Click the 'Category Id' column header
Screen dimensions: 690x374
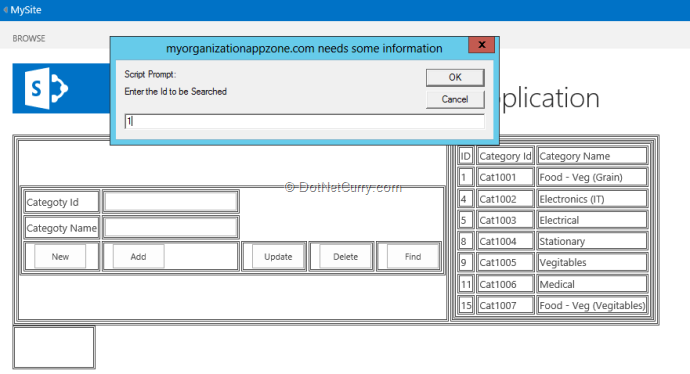pyautogui.click(x=505, y=156)
